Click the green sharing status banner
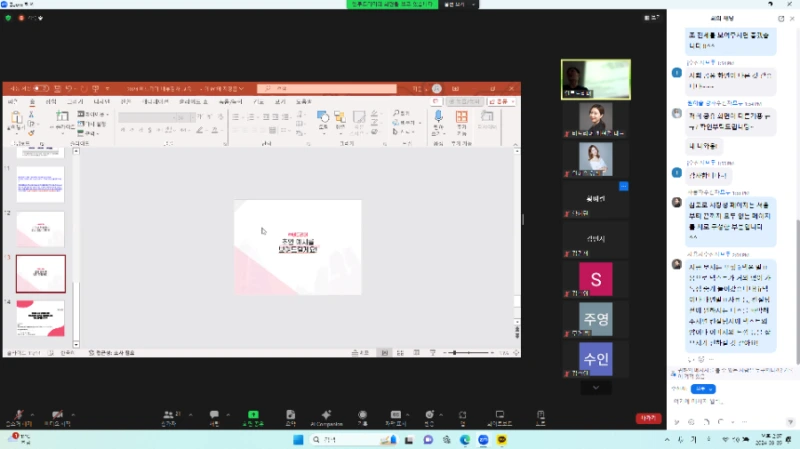The width and height of the screenshot is (800, 449). [392, 4]
